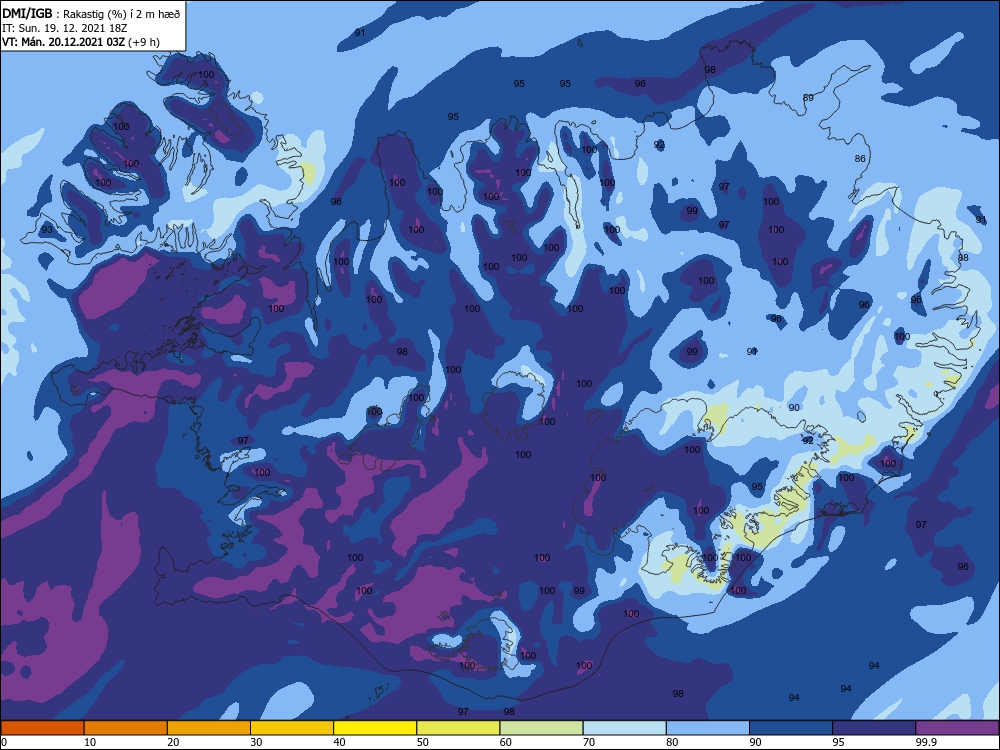
Task: Click the '88' humidity value on the map
Action: coord(963,258)
